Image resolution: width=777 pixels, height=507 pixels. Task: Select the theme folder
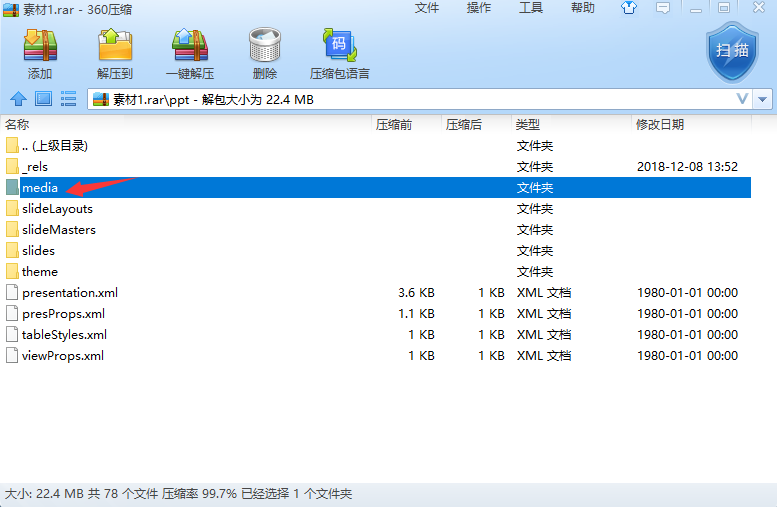[x=376, y=272]
